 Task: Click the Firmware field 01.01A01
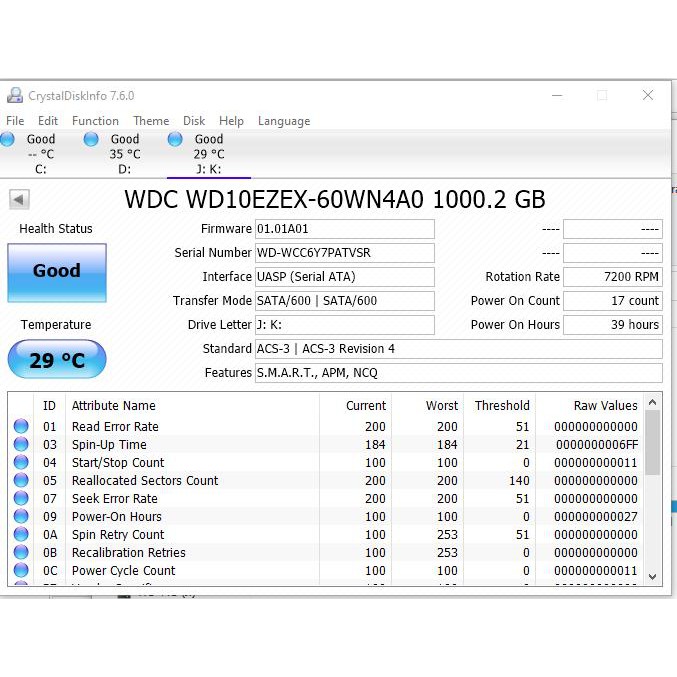tap(345, 229)
